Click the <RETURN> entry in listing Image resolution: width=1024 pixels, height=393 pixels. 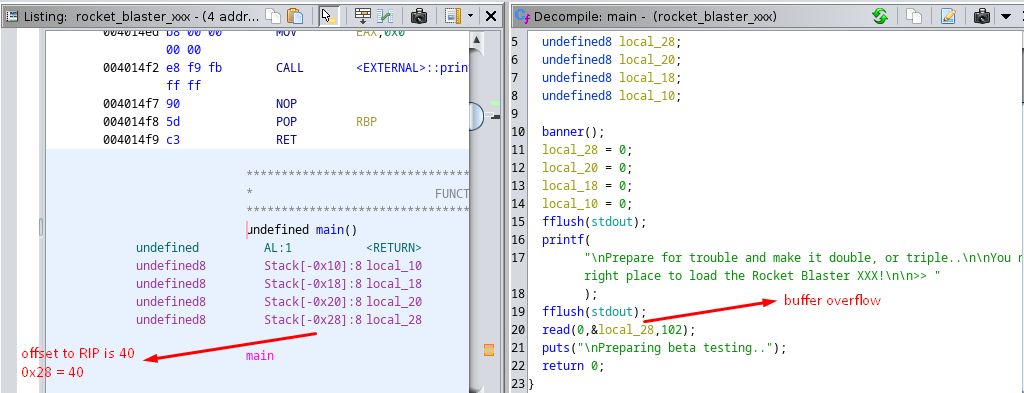[x=394, y=248]
